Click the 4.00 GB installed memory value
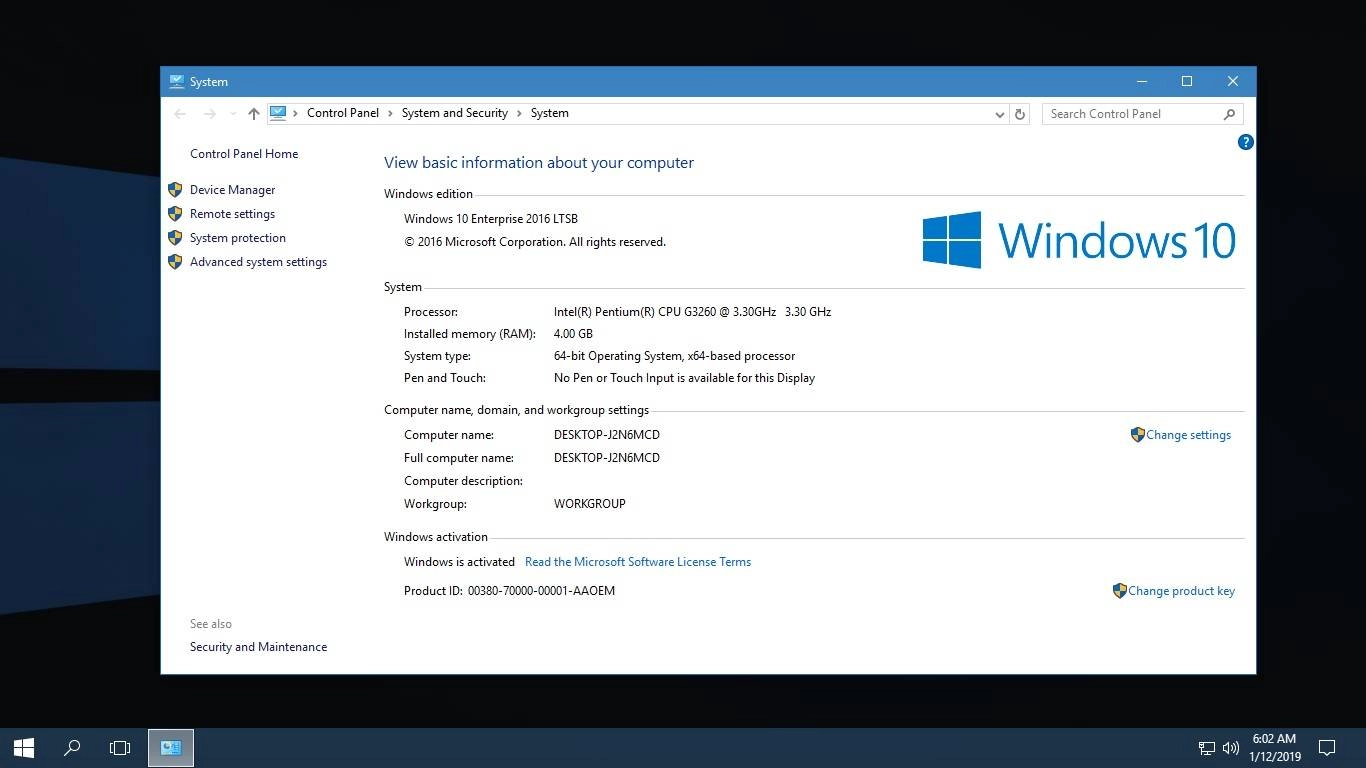The image size is (1366, 768). click(573, 334)
